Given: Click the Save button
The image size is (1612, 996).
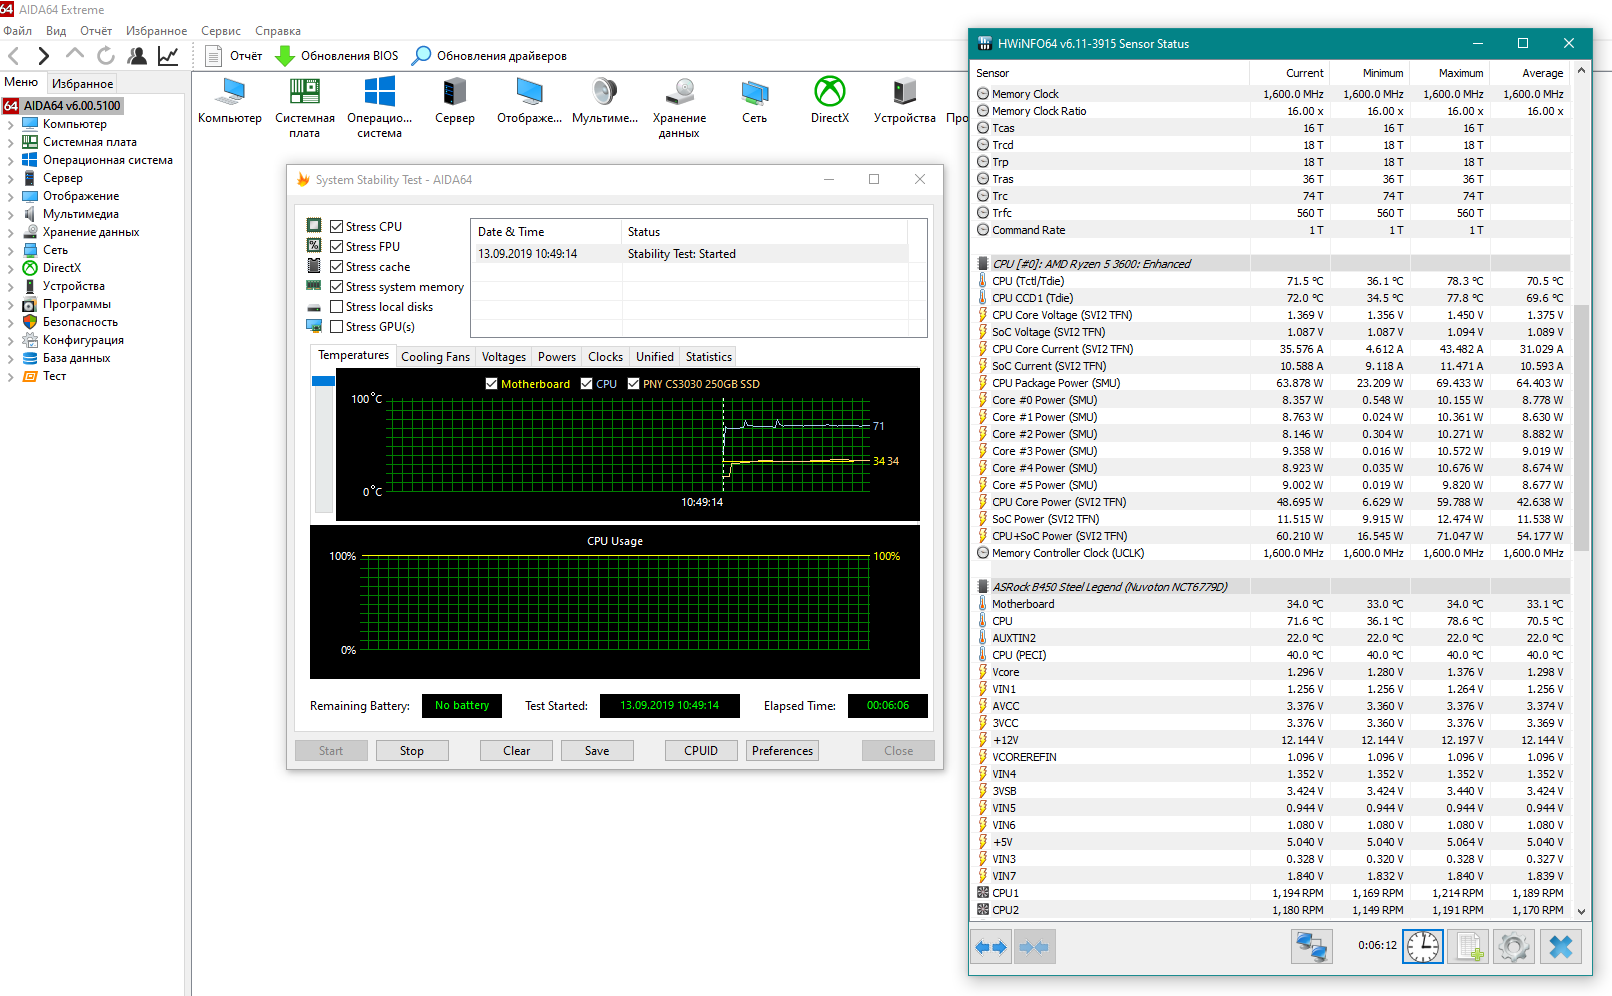Looking at the screenshot, I should click(x=597, y=751).
